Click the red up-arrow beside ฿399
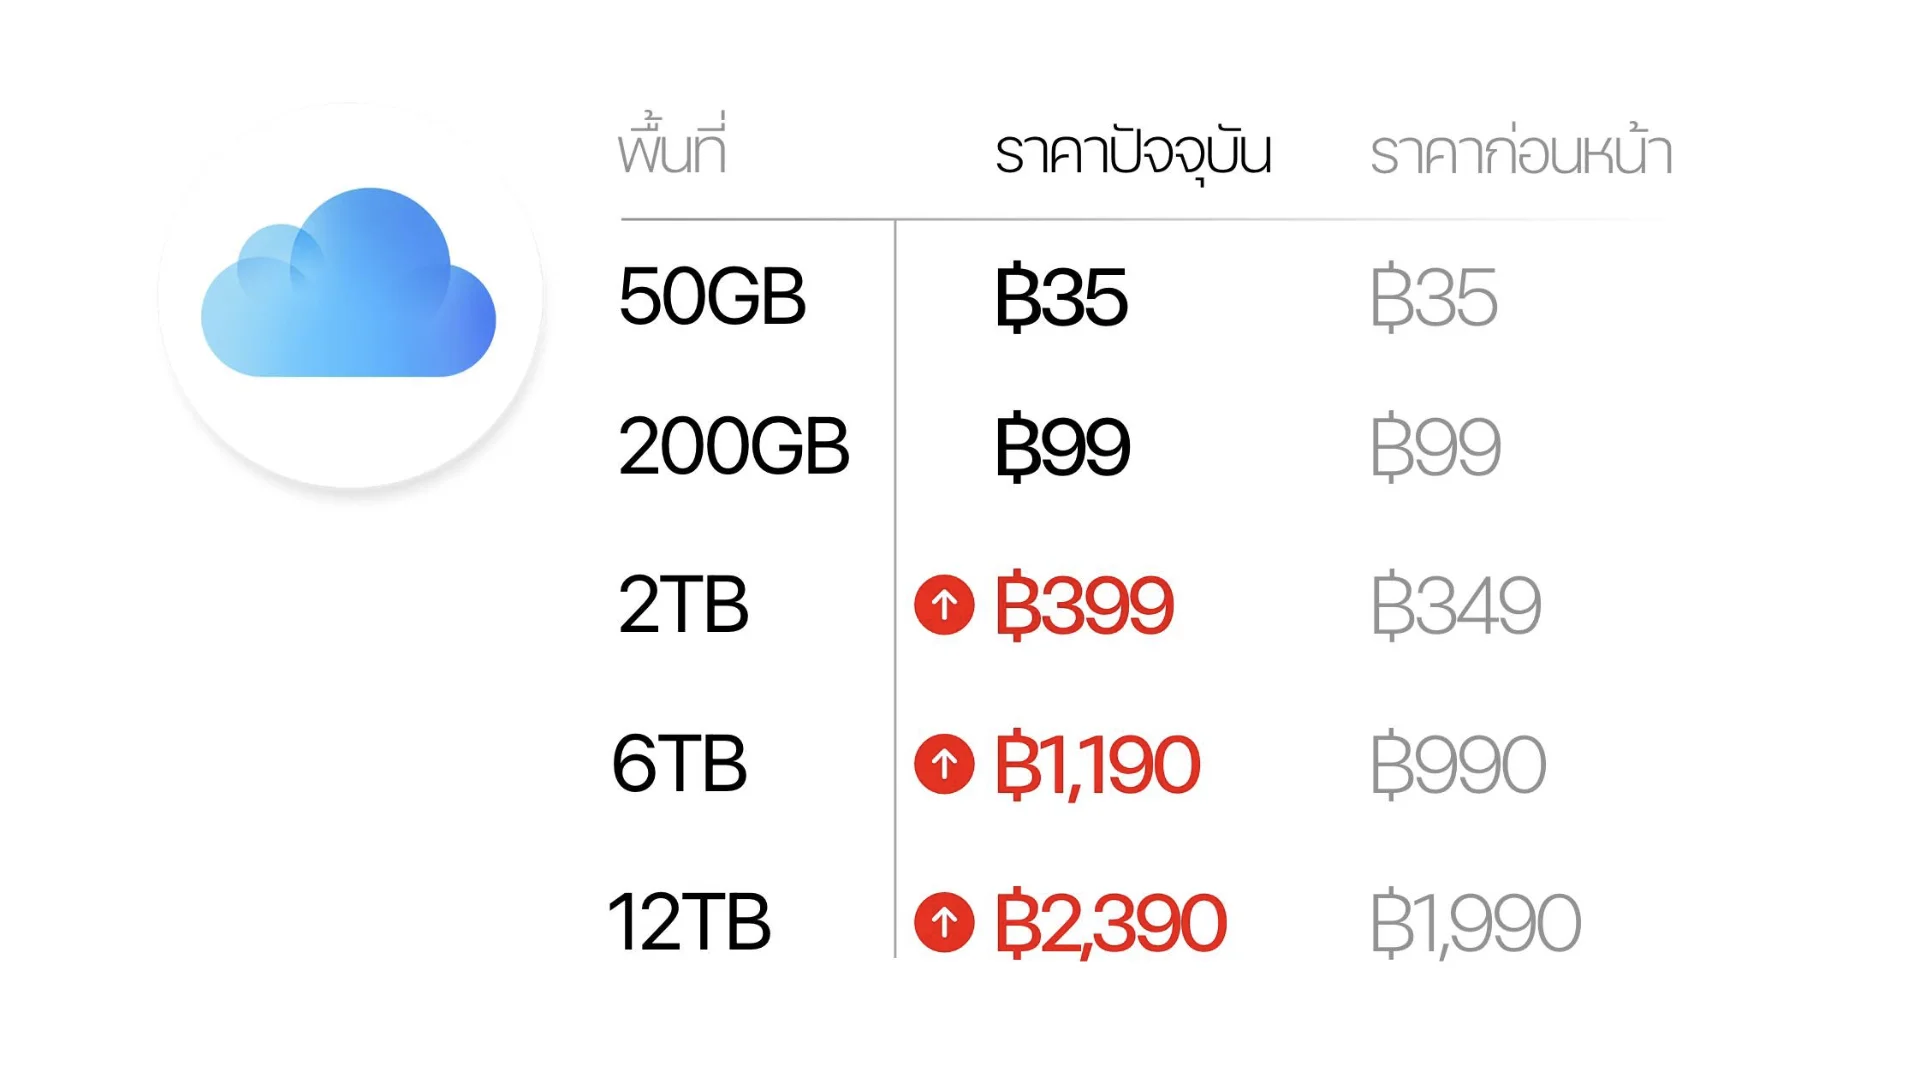Screen dimensions: 1920x1080 click(944, 605)
